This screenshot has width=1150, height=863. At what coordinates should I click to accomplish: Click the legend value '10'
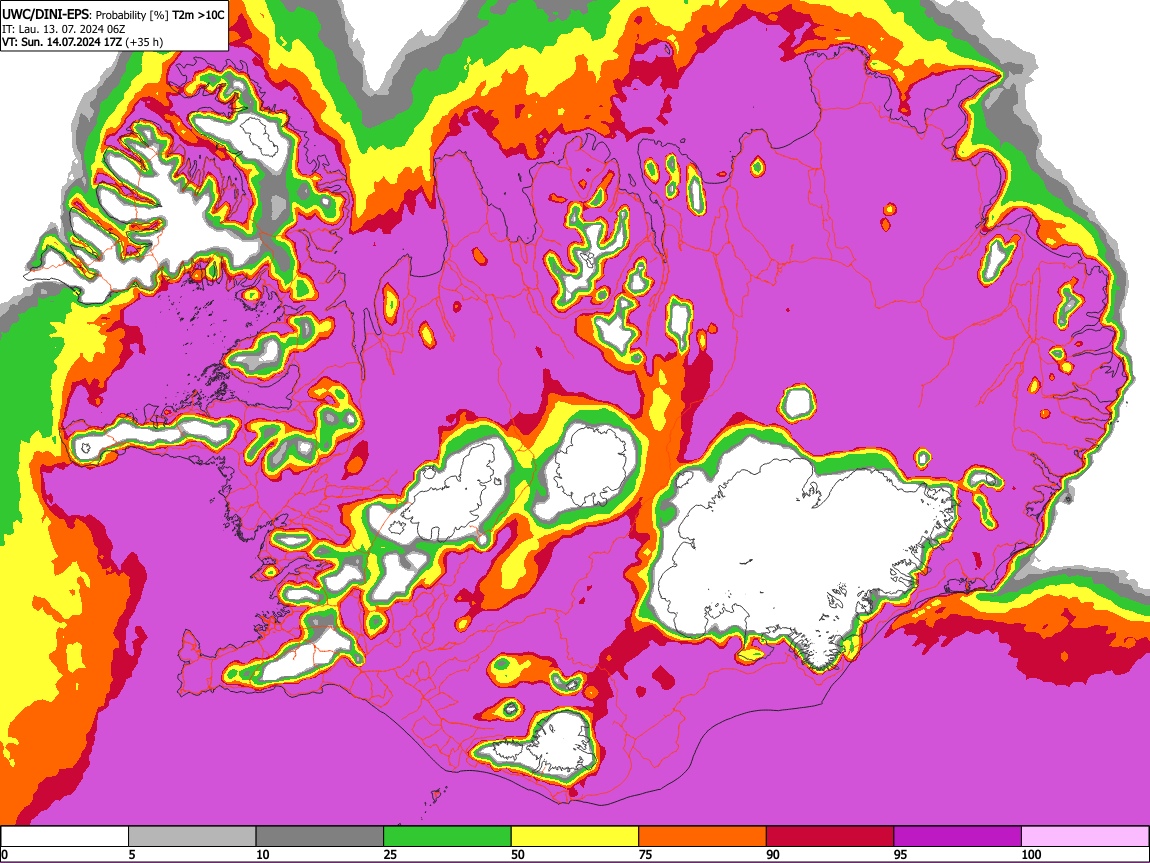263,854
